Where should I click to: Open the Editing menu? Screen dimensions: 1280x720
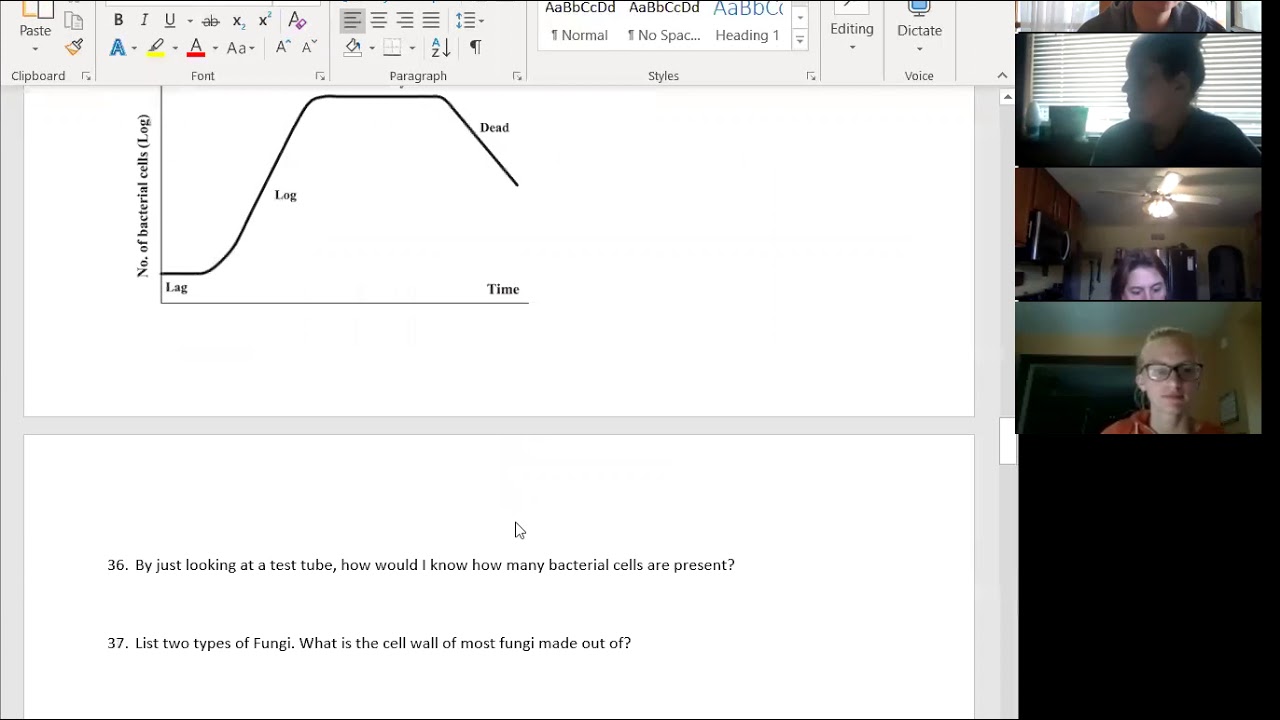coord(852,29)
